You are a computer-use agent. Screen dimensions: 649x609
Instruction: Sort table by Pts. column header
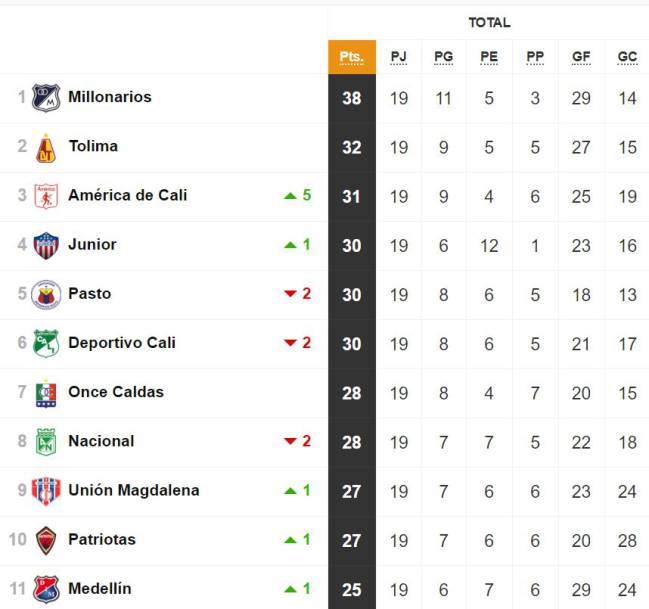pyautogui.click(x=352, y=57)
